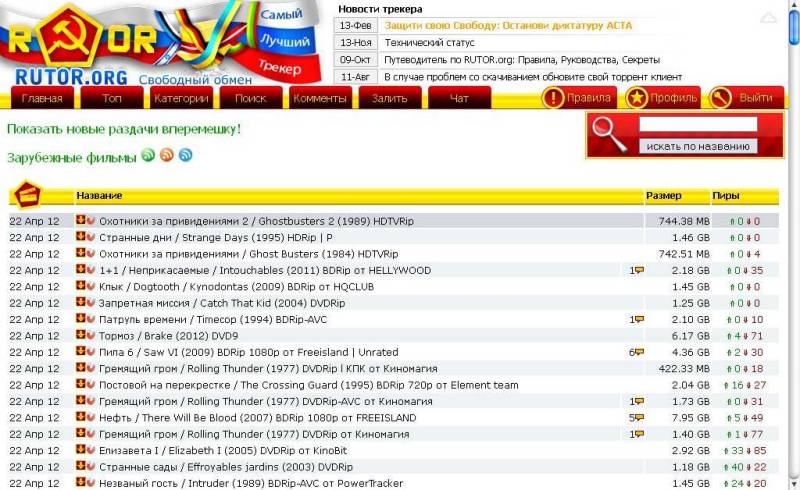Download torrent icon for Effroyables jardins
This screenshot has height=490, width=800.
80,465
